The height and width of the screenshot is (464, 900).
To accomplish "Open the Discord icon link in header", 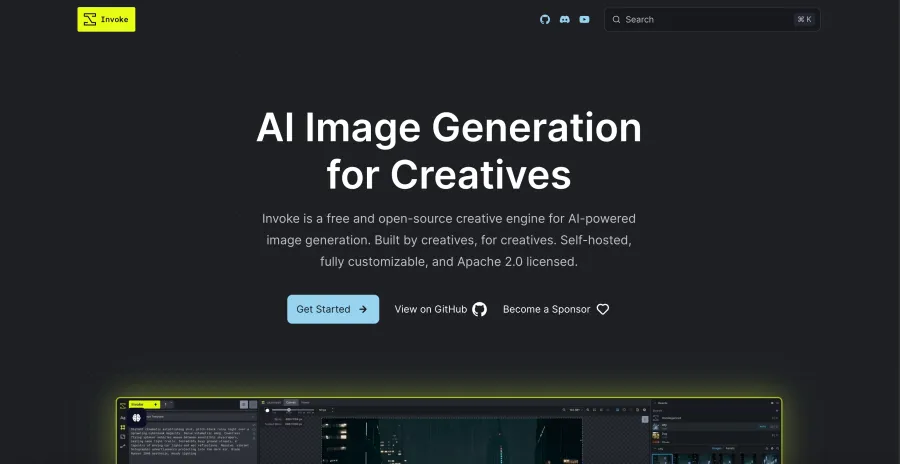I will click(x=565, y=20).
